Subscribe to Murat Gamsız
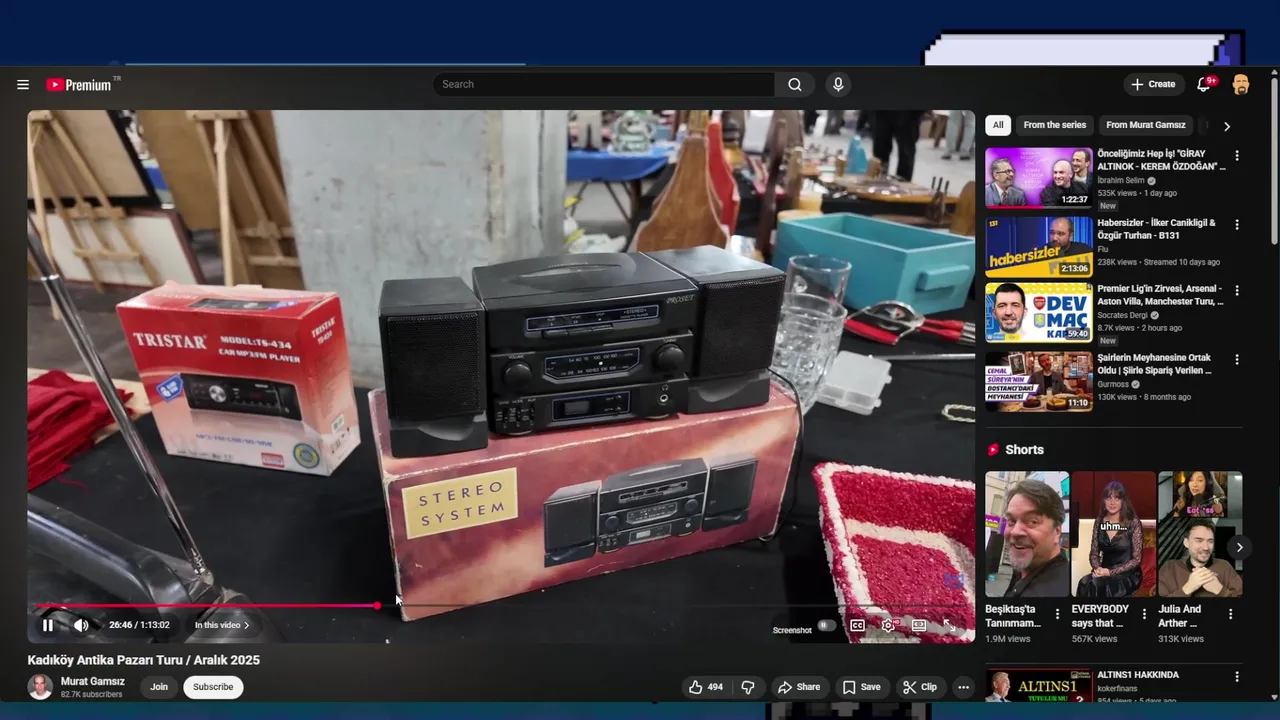 pos(213,687)
